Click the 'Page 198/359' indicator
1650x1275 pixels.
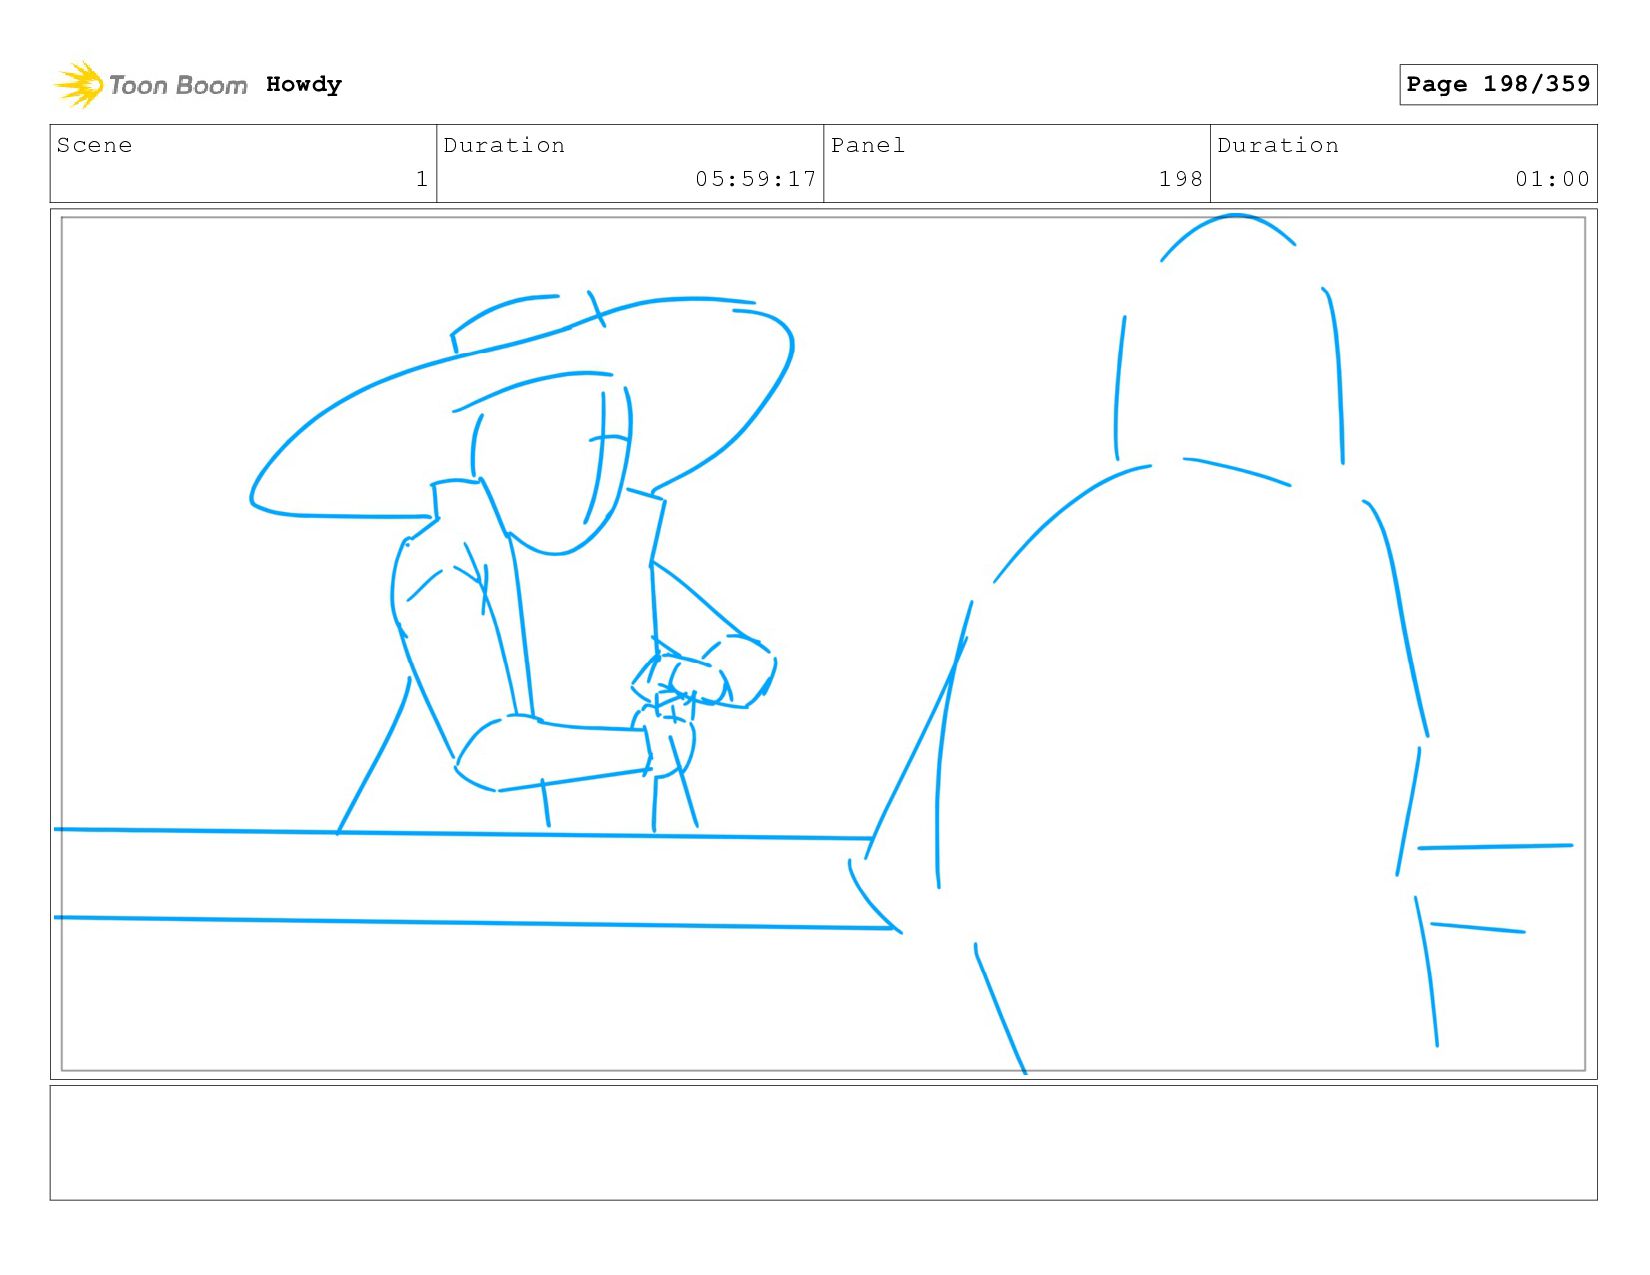[x=1498, y=84]
